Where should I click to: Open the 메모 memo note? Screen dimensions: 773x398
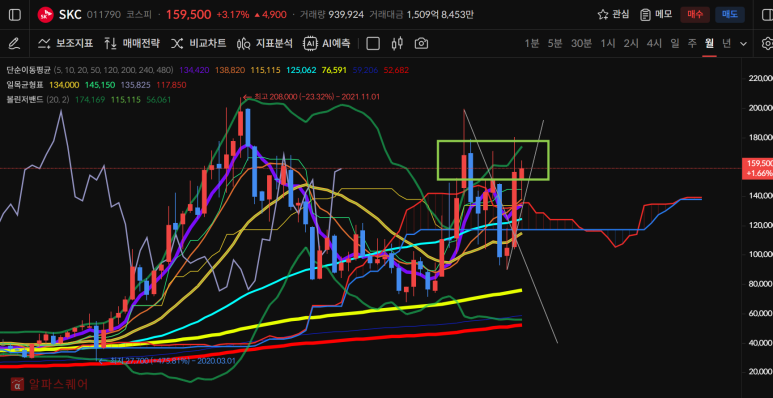click(x=656, y=15)
